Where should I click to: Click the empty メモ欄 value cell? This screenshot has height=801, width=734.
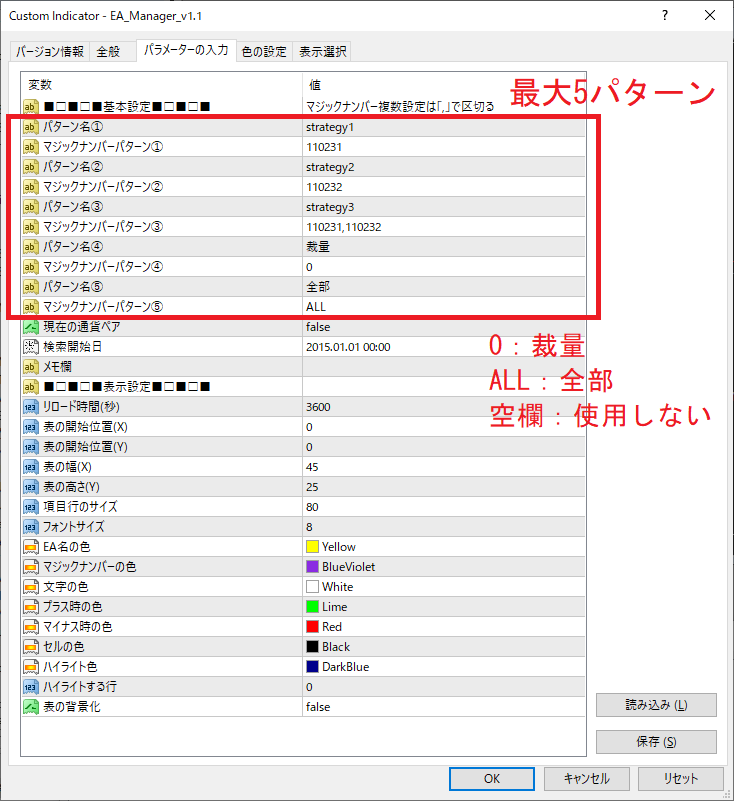point(444,366)
